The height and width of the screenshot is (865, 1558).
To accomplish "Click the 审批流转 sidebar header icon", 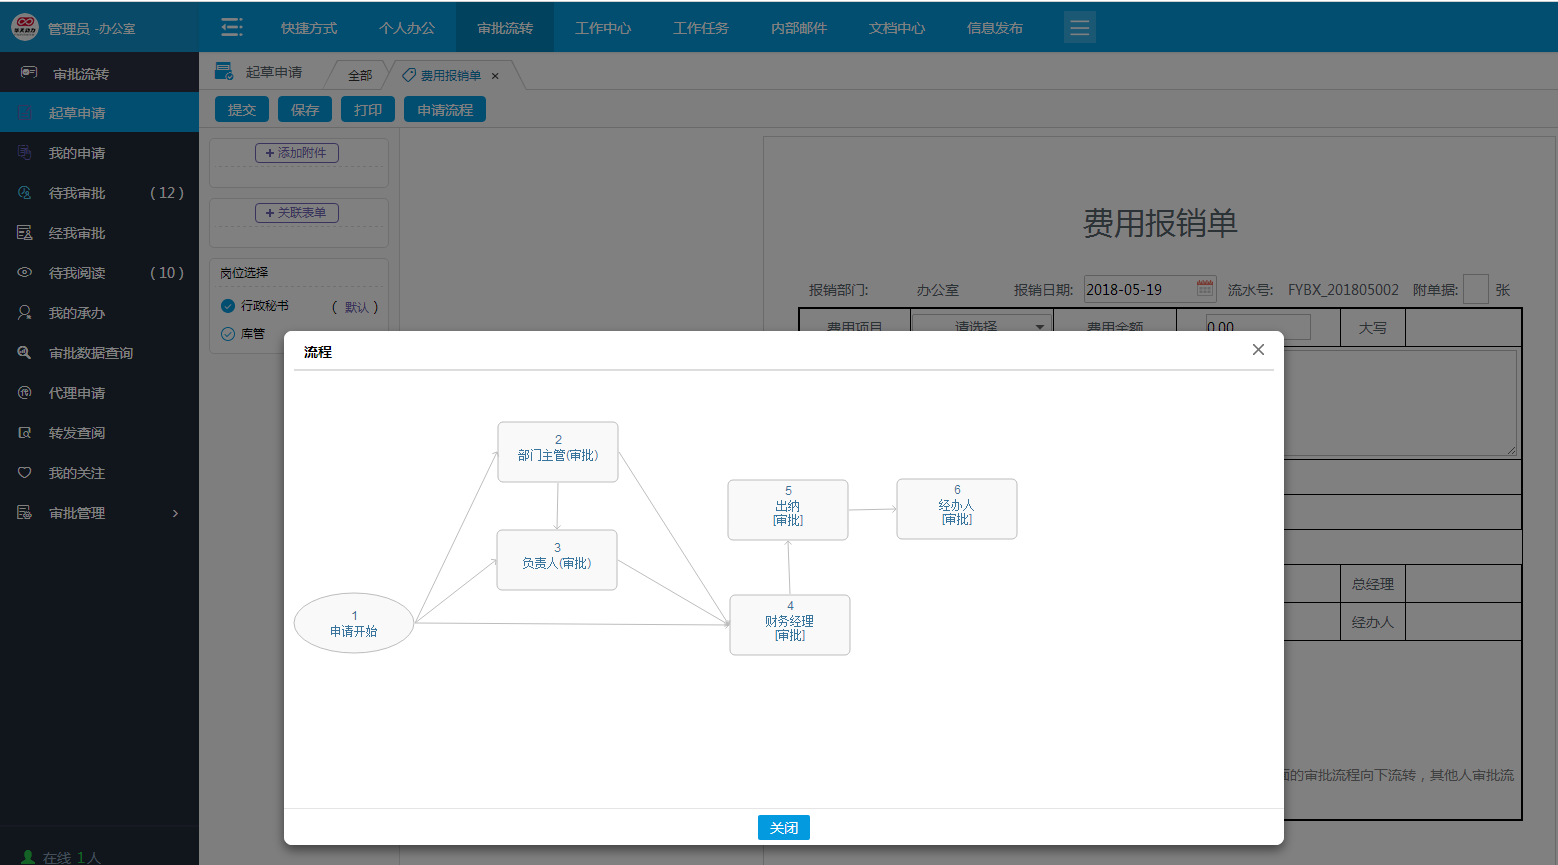I will [29, 73].
